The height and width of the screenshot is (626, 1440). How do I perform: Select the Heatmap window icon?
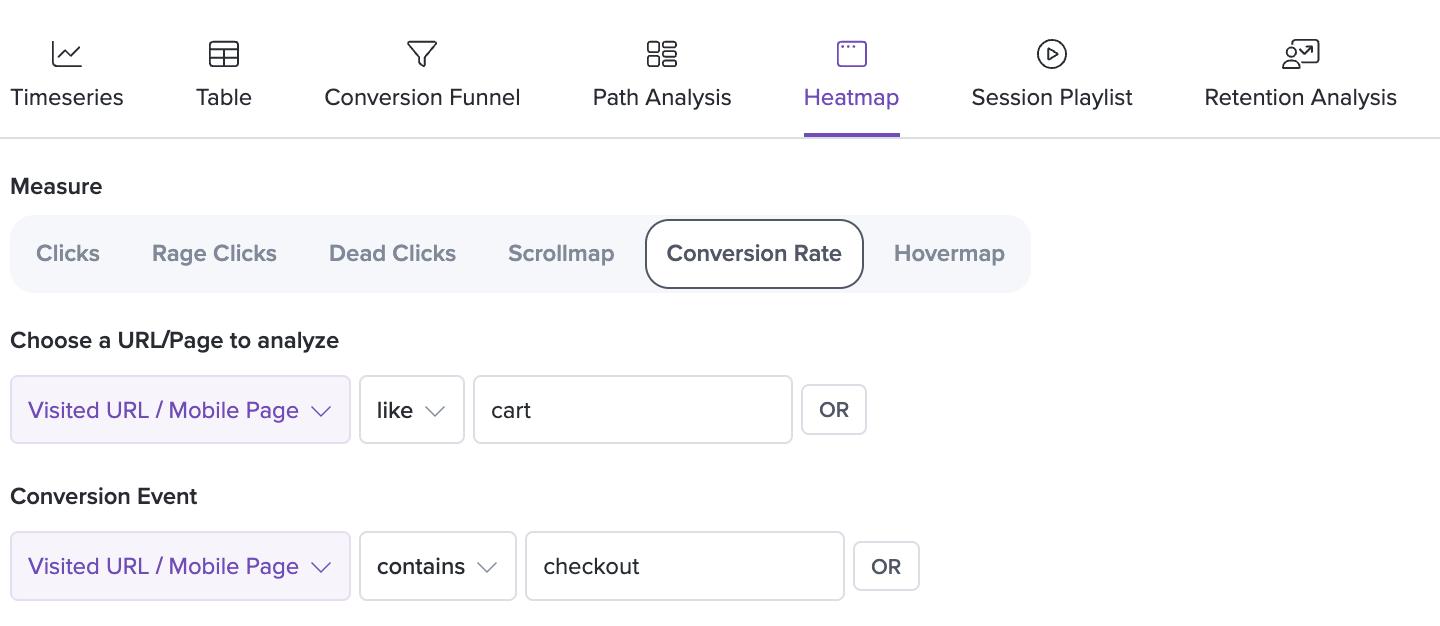pos(852,54)
